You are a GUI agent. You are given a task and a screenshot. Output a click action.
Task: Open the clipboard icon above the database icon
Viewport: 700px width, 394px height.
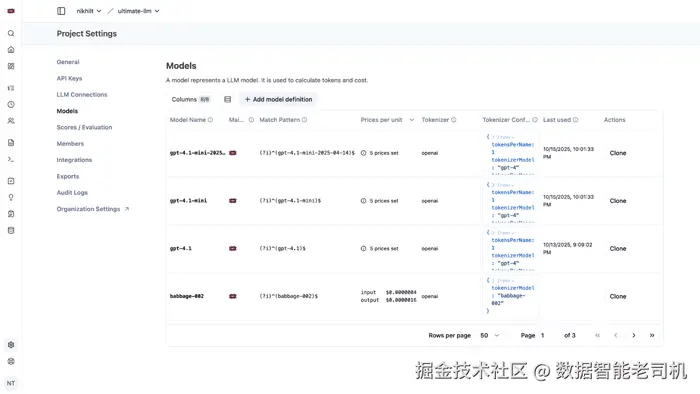tap(11, 214)
